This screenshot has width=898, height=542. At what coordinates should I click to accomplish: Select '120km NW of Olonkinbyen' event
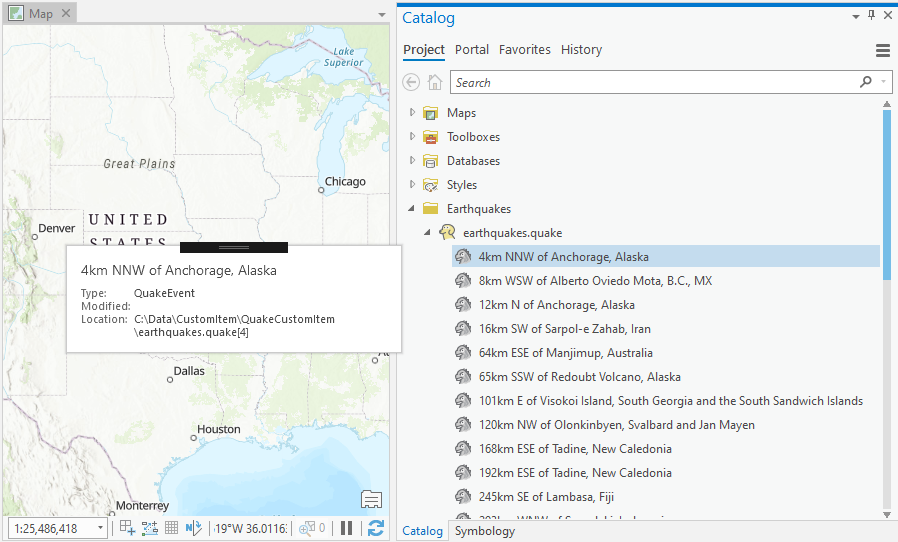617,425
